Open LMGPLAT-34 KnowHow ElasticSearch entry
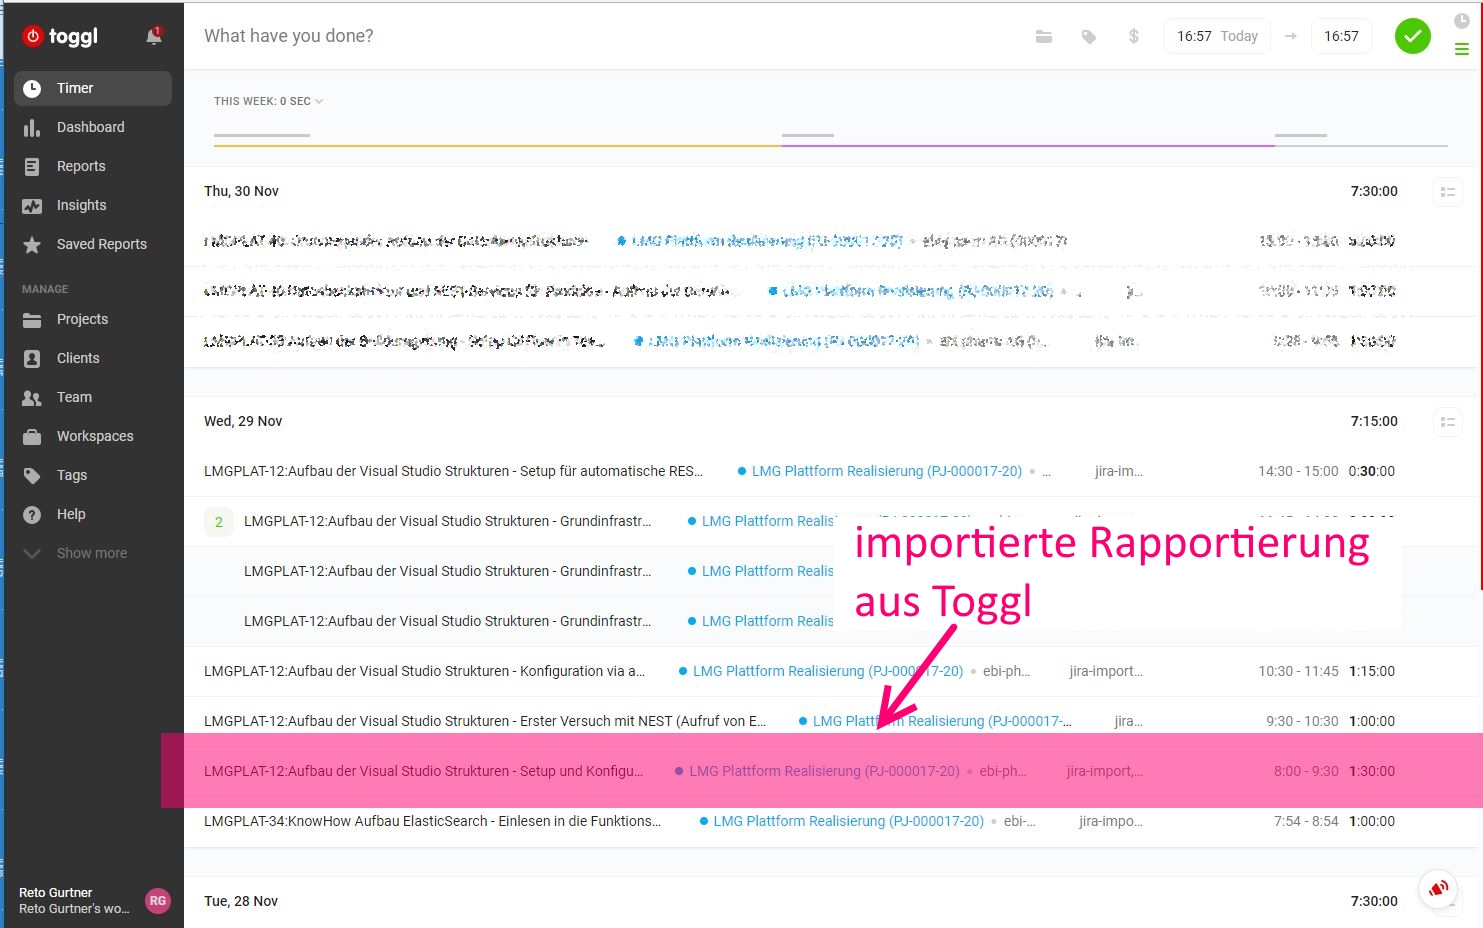 [433, 821]
